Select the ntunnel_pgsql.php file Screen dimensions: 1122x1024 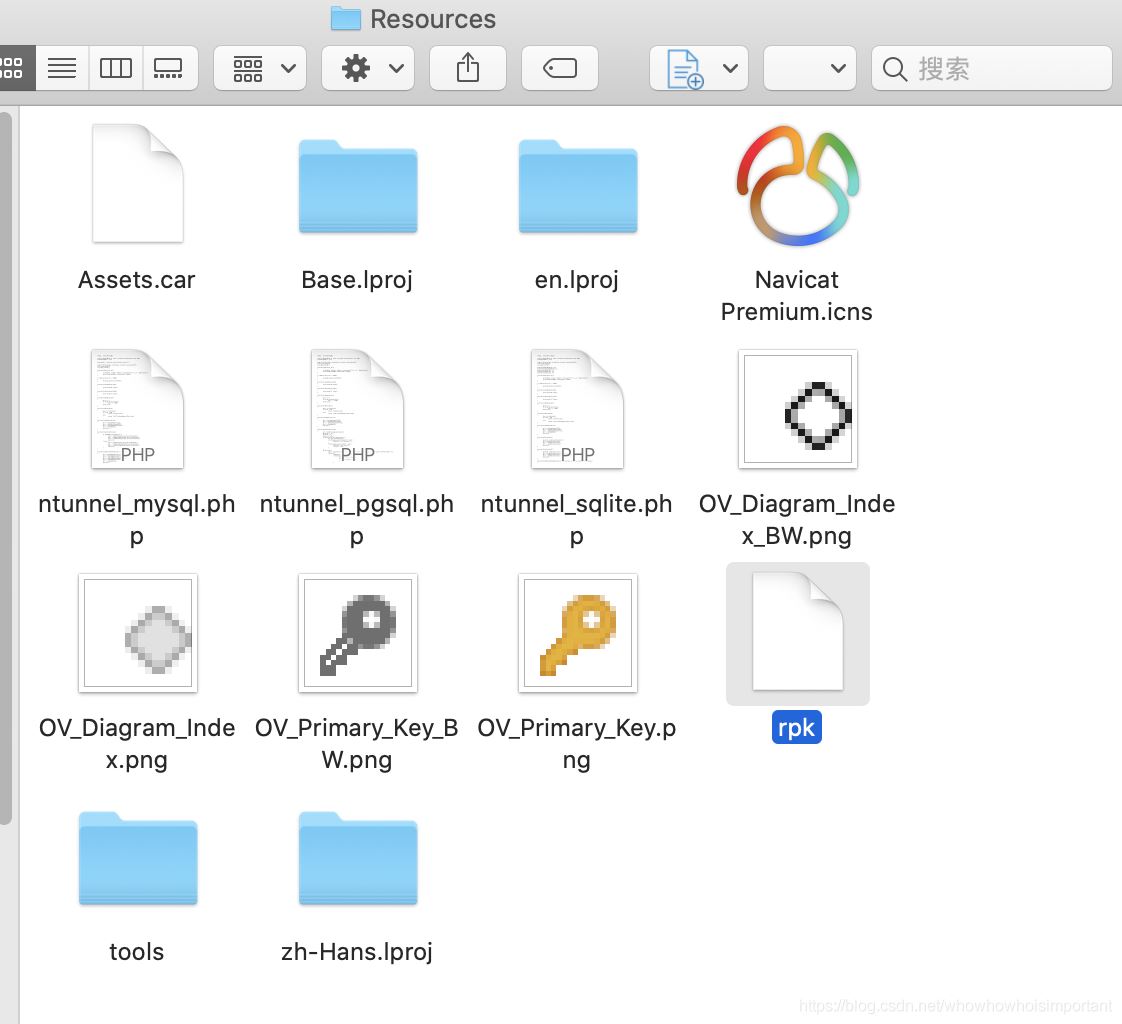[x=357, y=409]
